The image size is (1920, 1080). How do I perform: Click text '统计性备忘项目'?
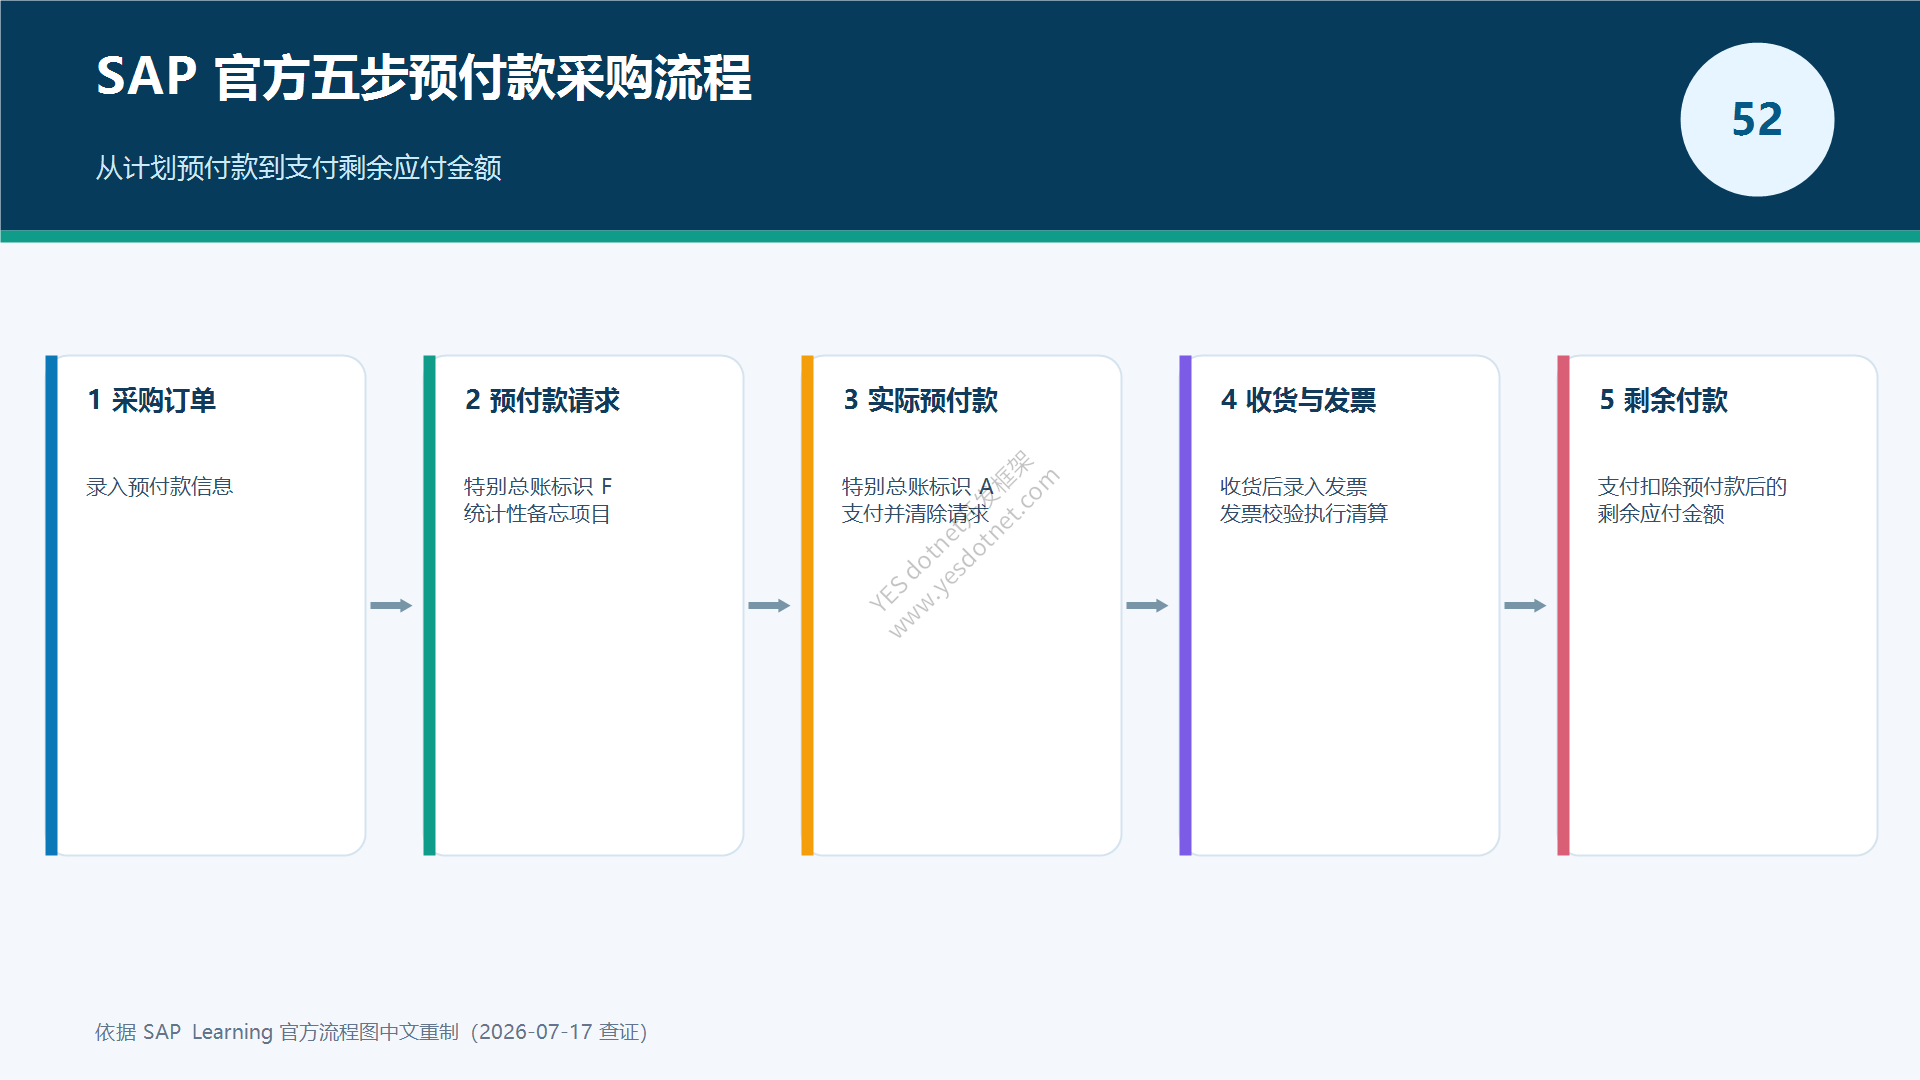[x=537, y=514]
